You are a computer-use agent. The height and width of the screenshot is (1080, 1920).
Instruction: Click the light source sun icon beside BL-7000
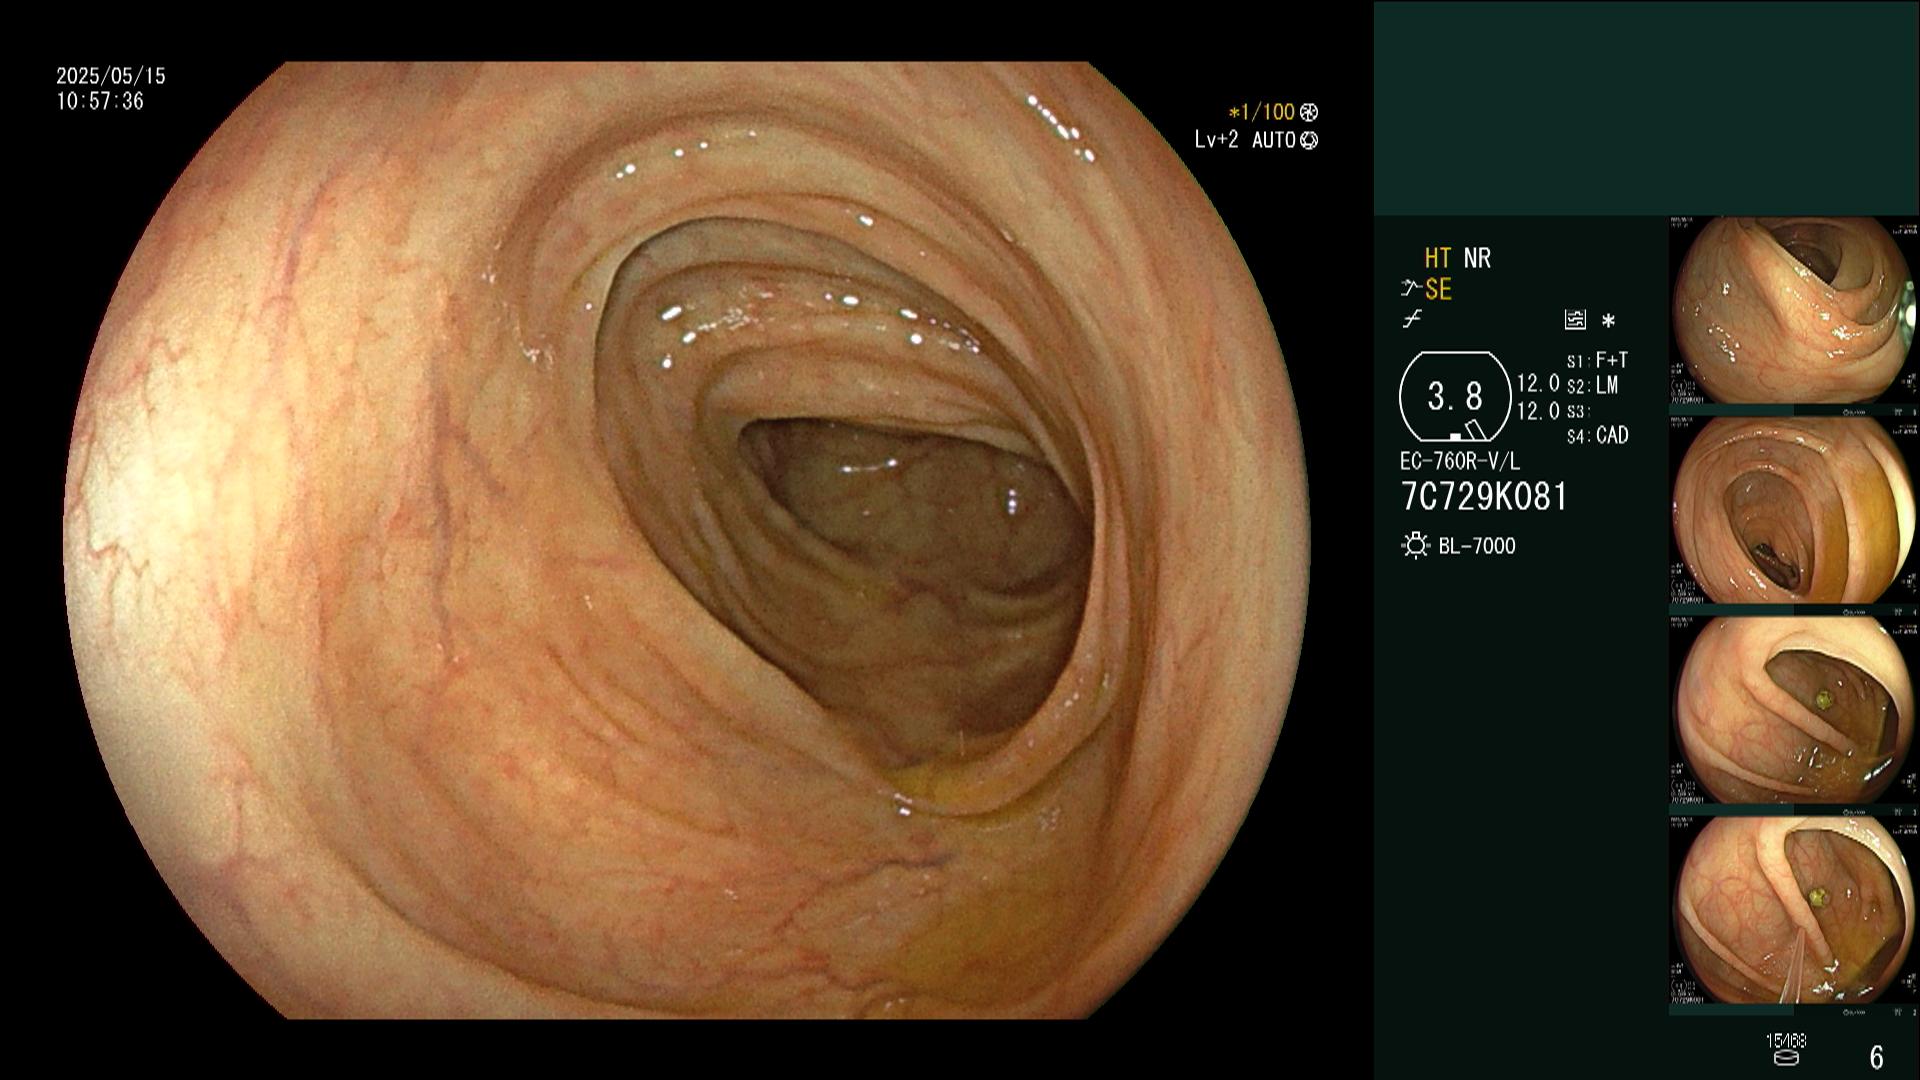pos(1415,546)
